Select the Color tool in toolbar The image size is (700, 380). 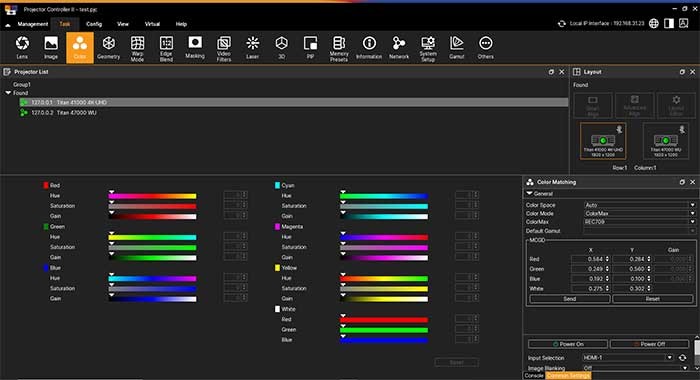80,48
